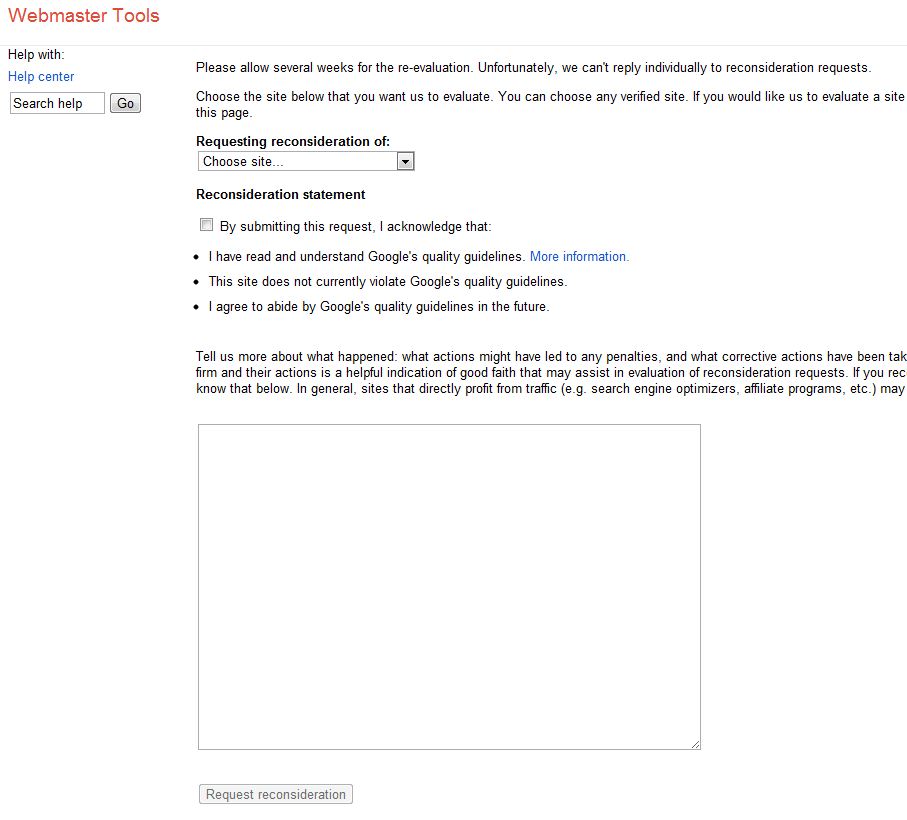Click the "I have read and understand" bullet text
Image resolution: width=907 pixels, height=820 pixels.
pos(367,256)
